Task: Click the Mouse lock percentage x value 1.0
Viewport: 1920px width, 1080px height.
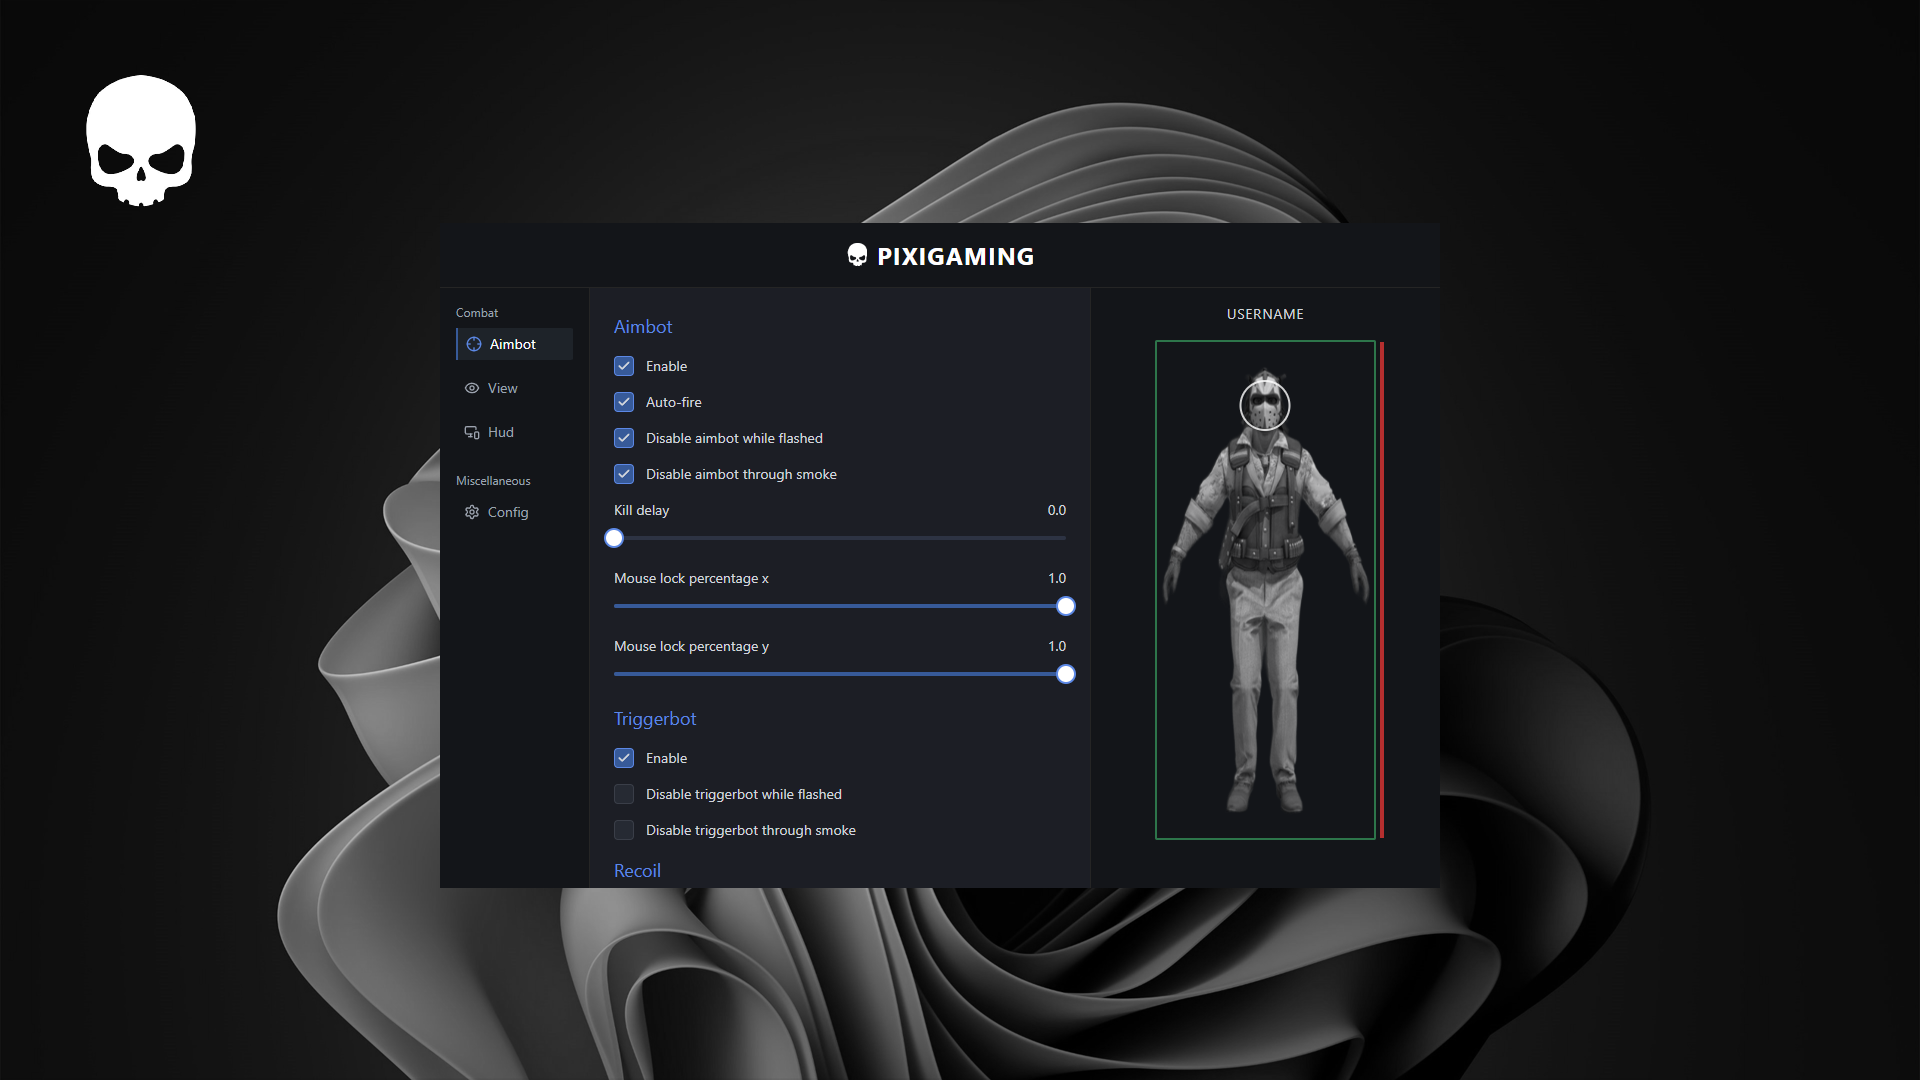Action: [x=1057, y=578]
